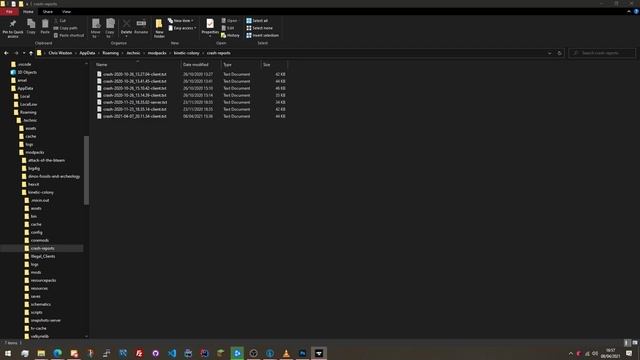The height and width of the screenshot is (360, 640).
Task: Select file crash-2020-10-26_13.27.04-client.txt
Action: coord(134,74)
